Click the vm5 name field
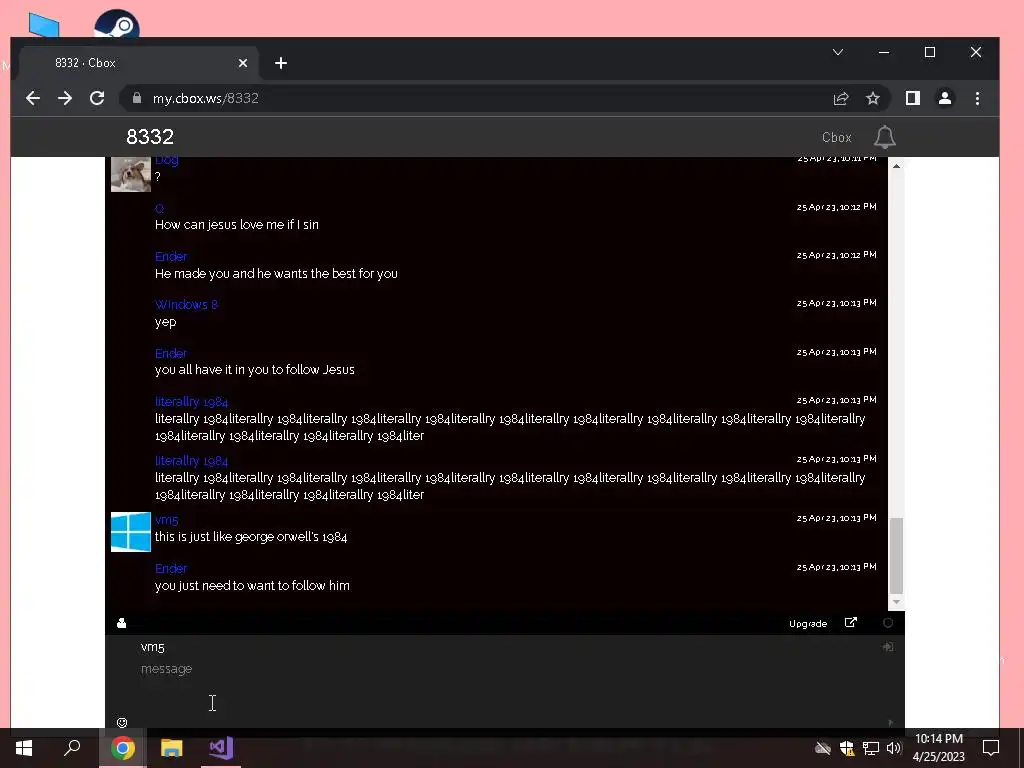This screenshot has width=1024, height=768. coord(504,647)
